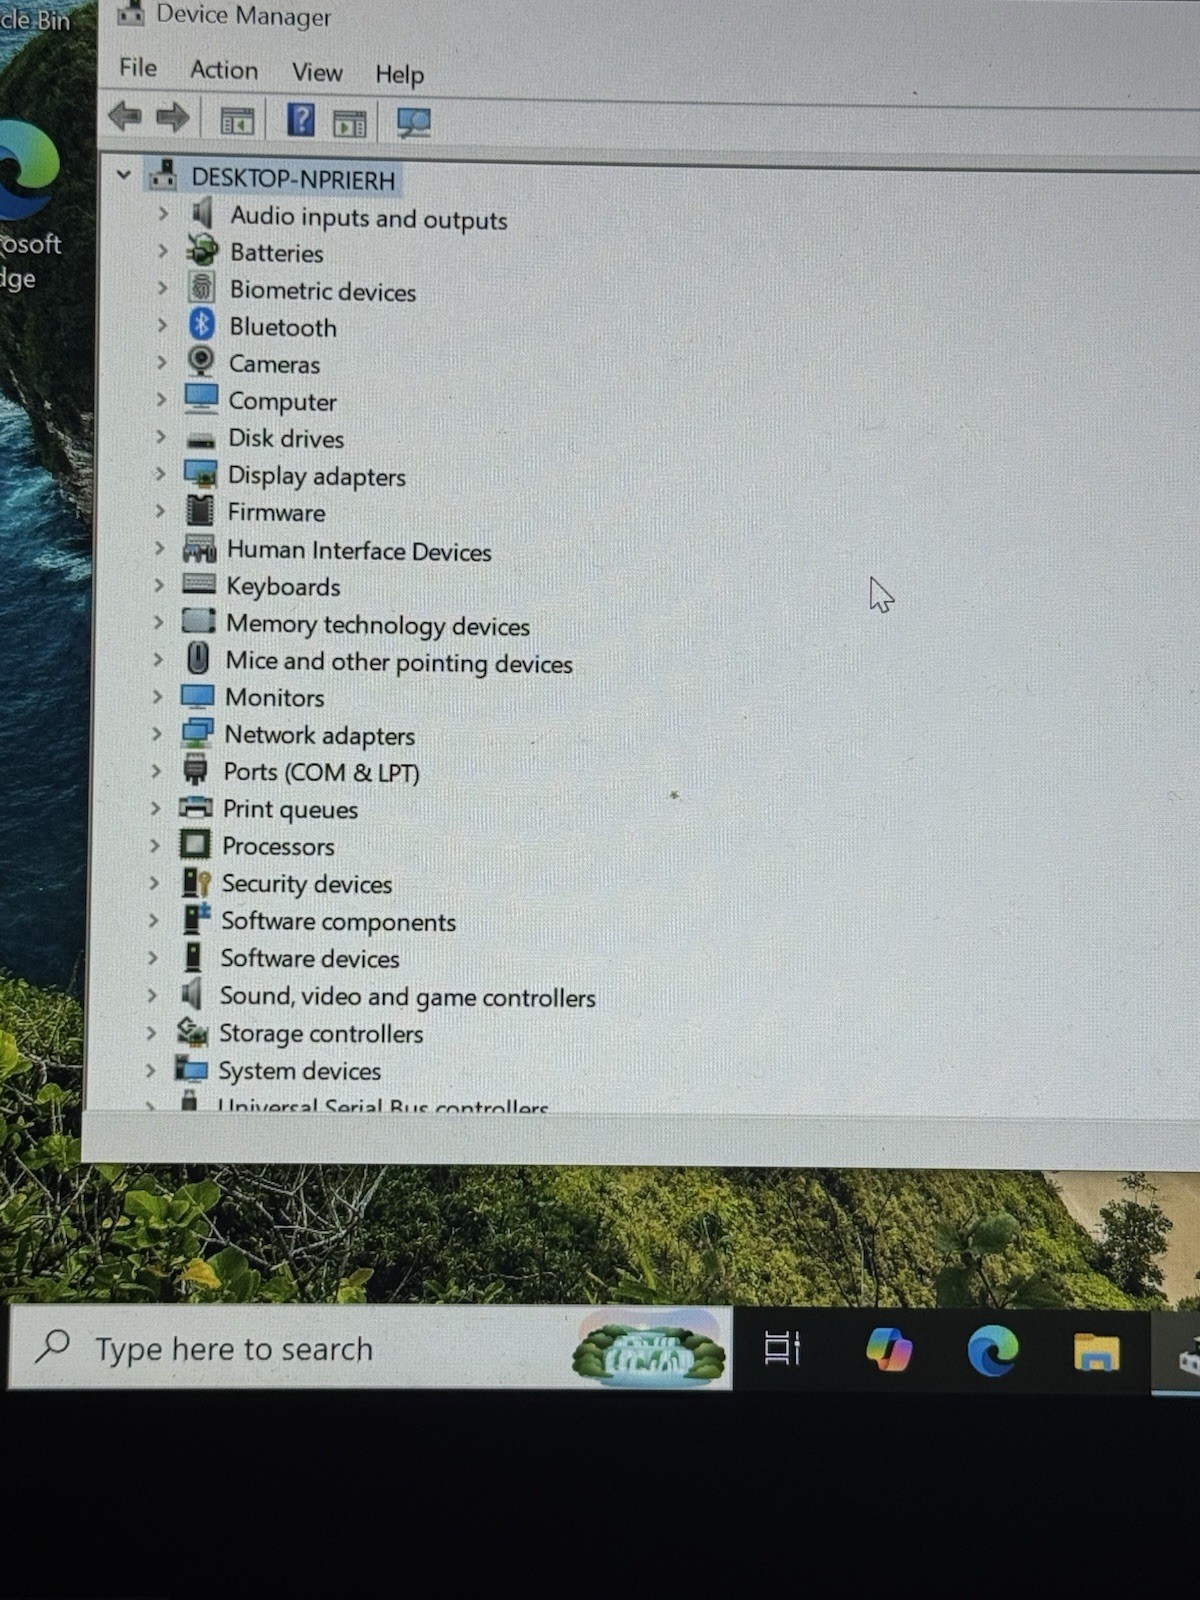Screen dimensions: 1200x1600
Task: Open Task View from the taskbar
Action: pos(782,1348)
